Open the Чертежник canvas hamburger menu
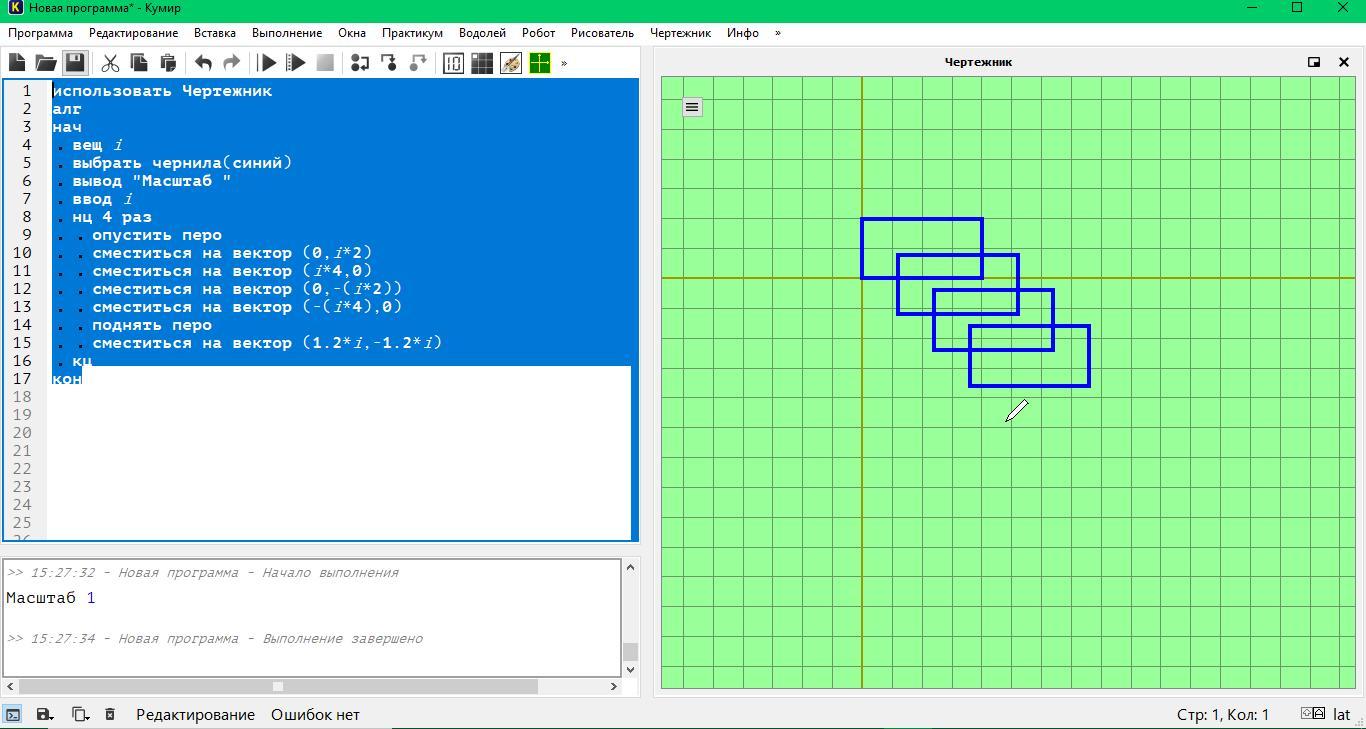Screen dimensions: 1366x729 pos(692,107)
